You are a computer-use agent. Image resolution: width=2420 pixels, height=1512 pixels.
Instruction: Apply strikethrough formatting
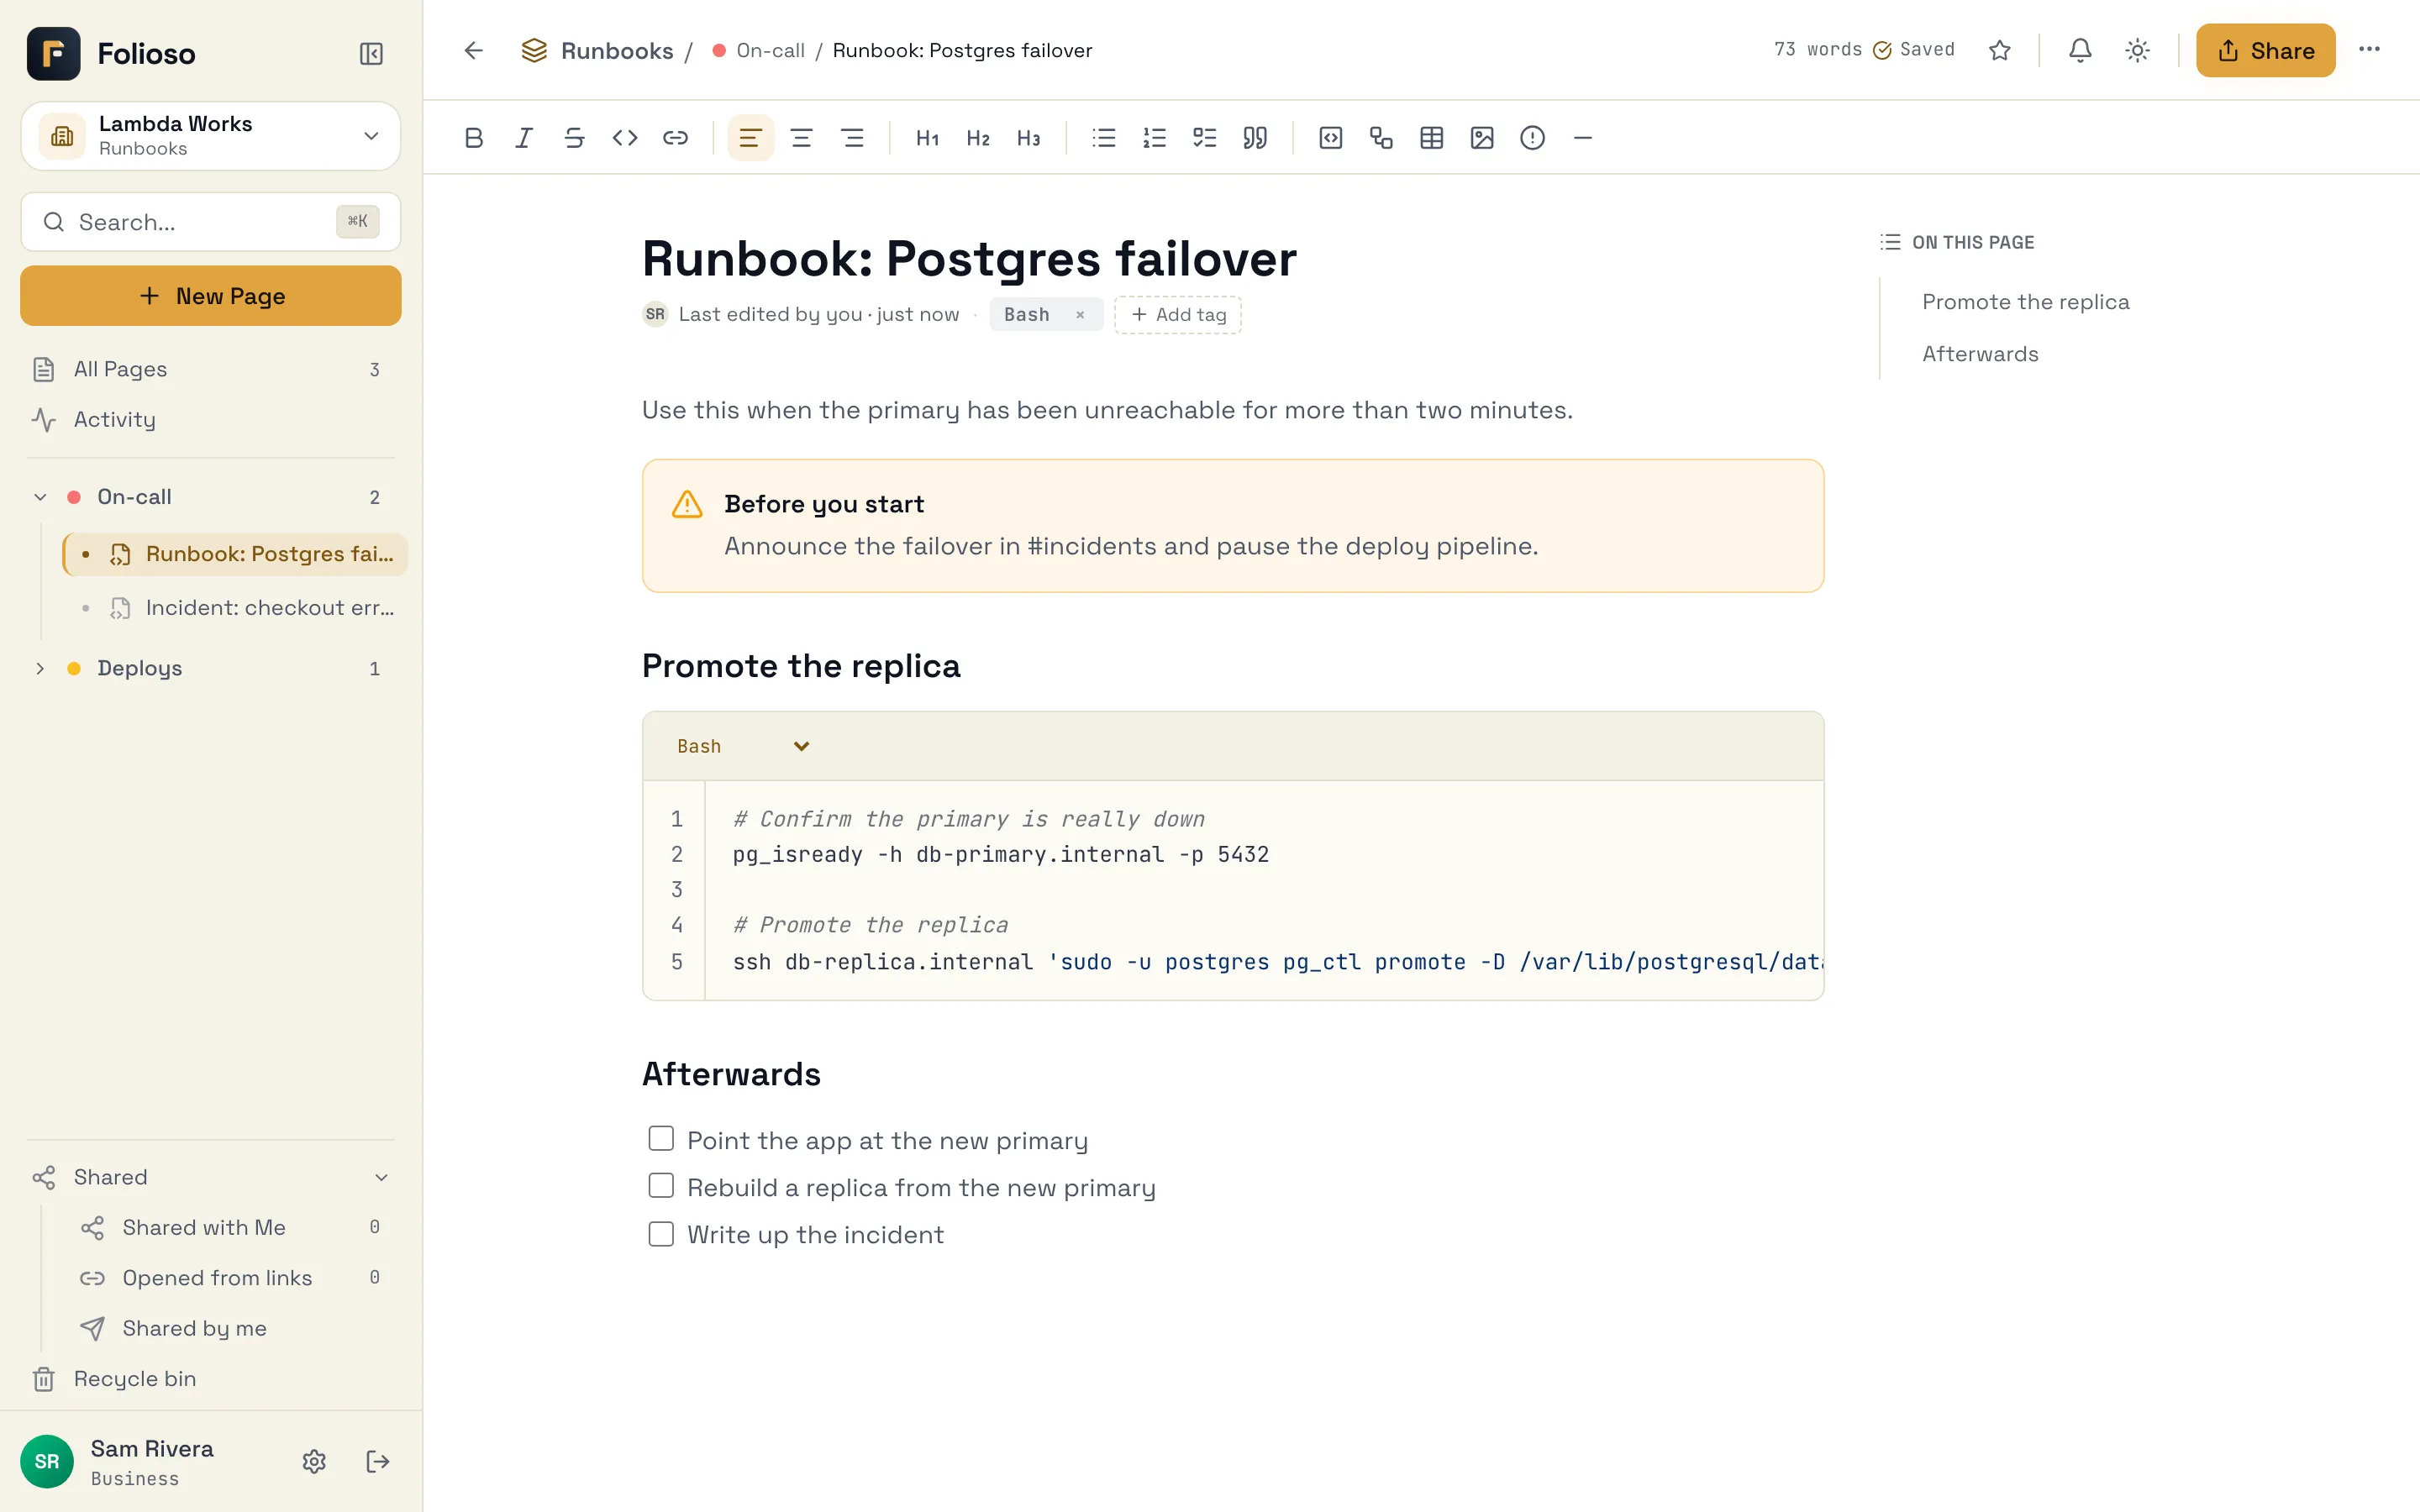pyautogui.click(x=574, y=138)
